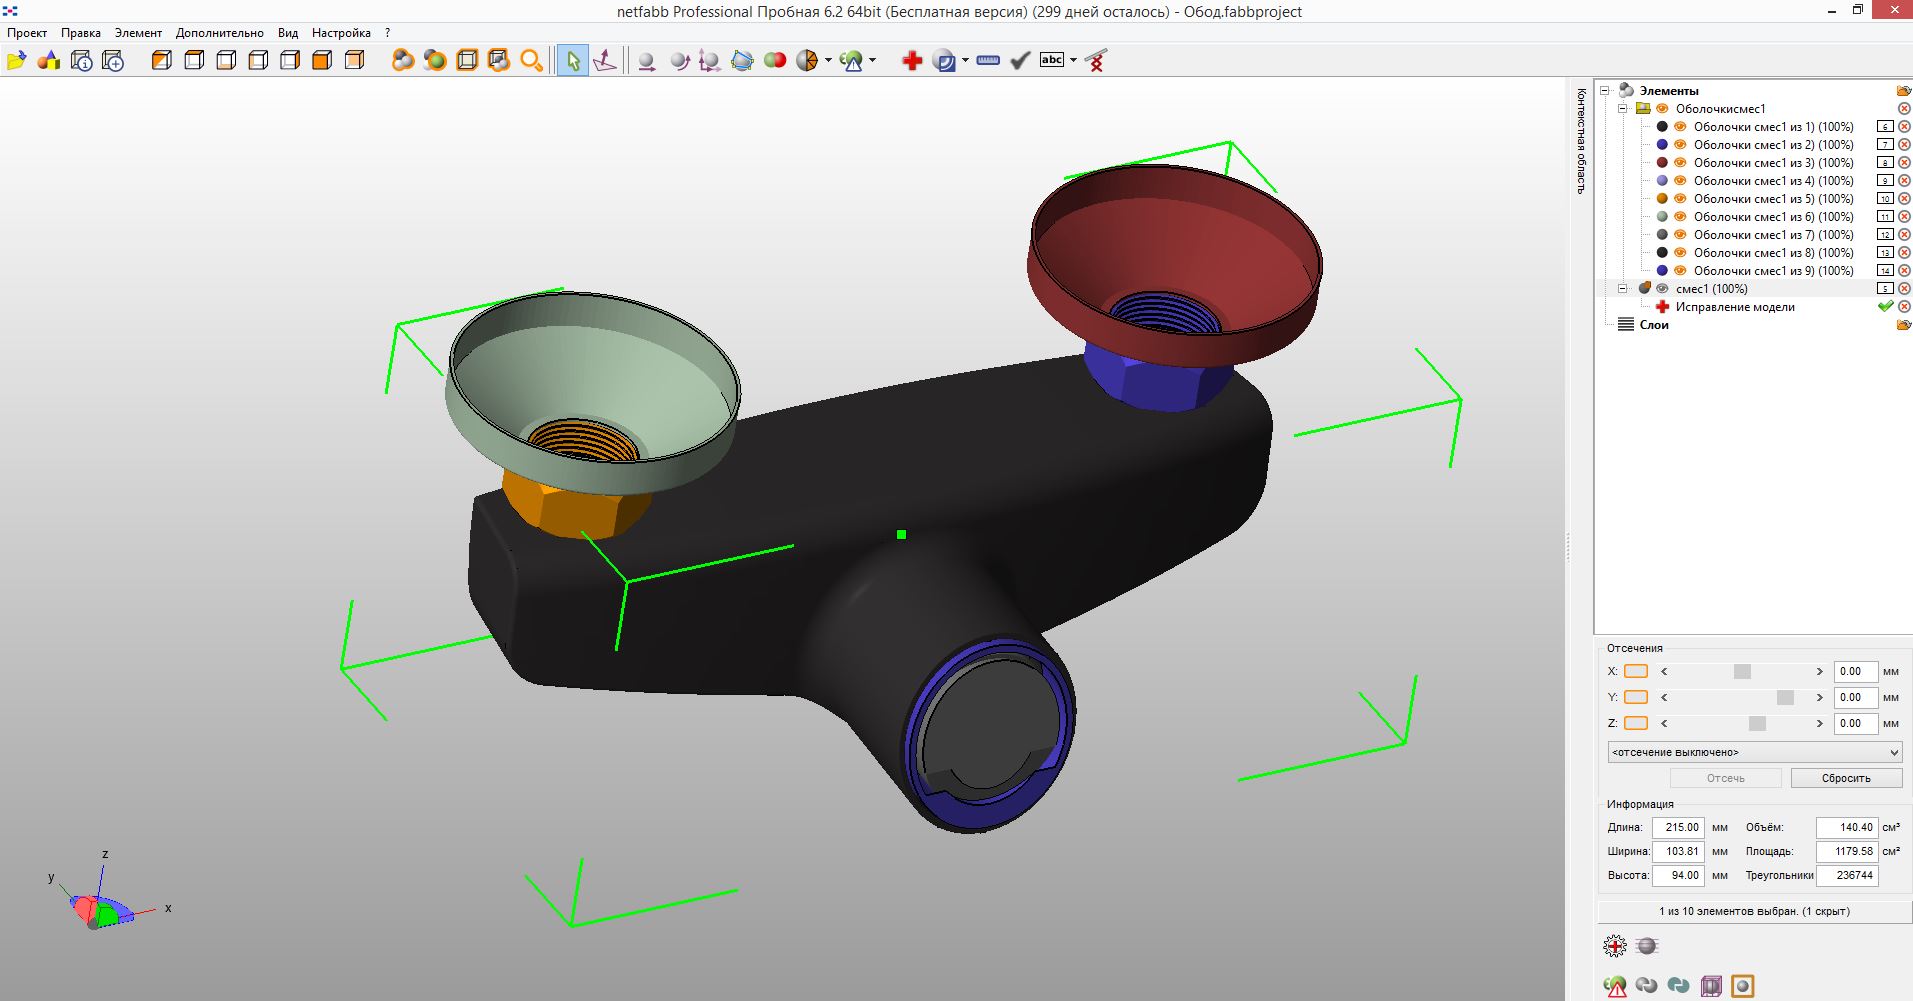Show the hidden смес1 (100%) part
This screenshot has width=1913, height=1001.
click(1662, 289)
